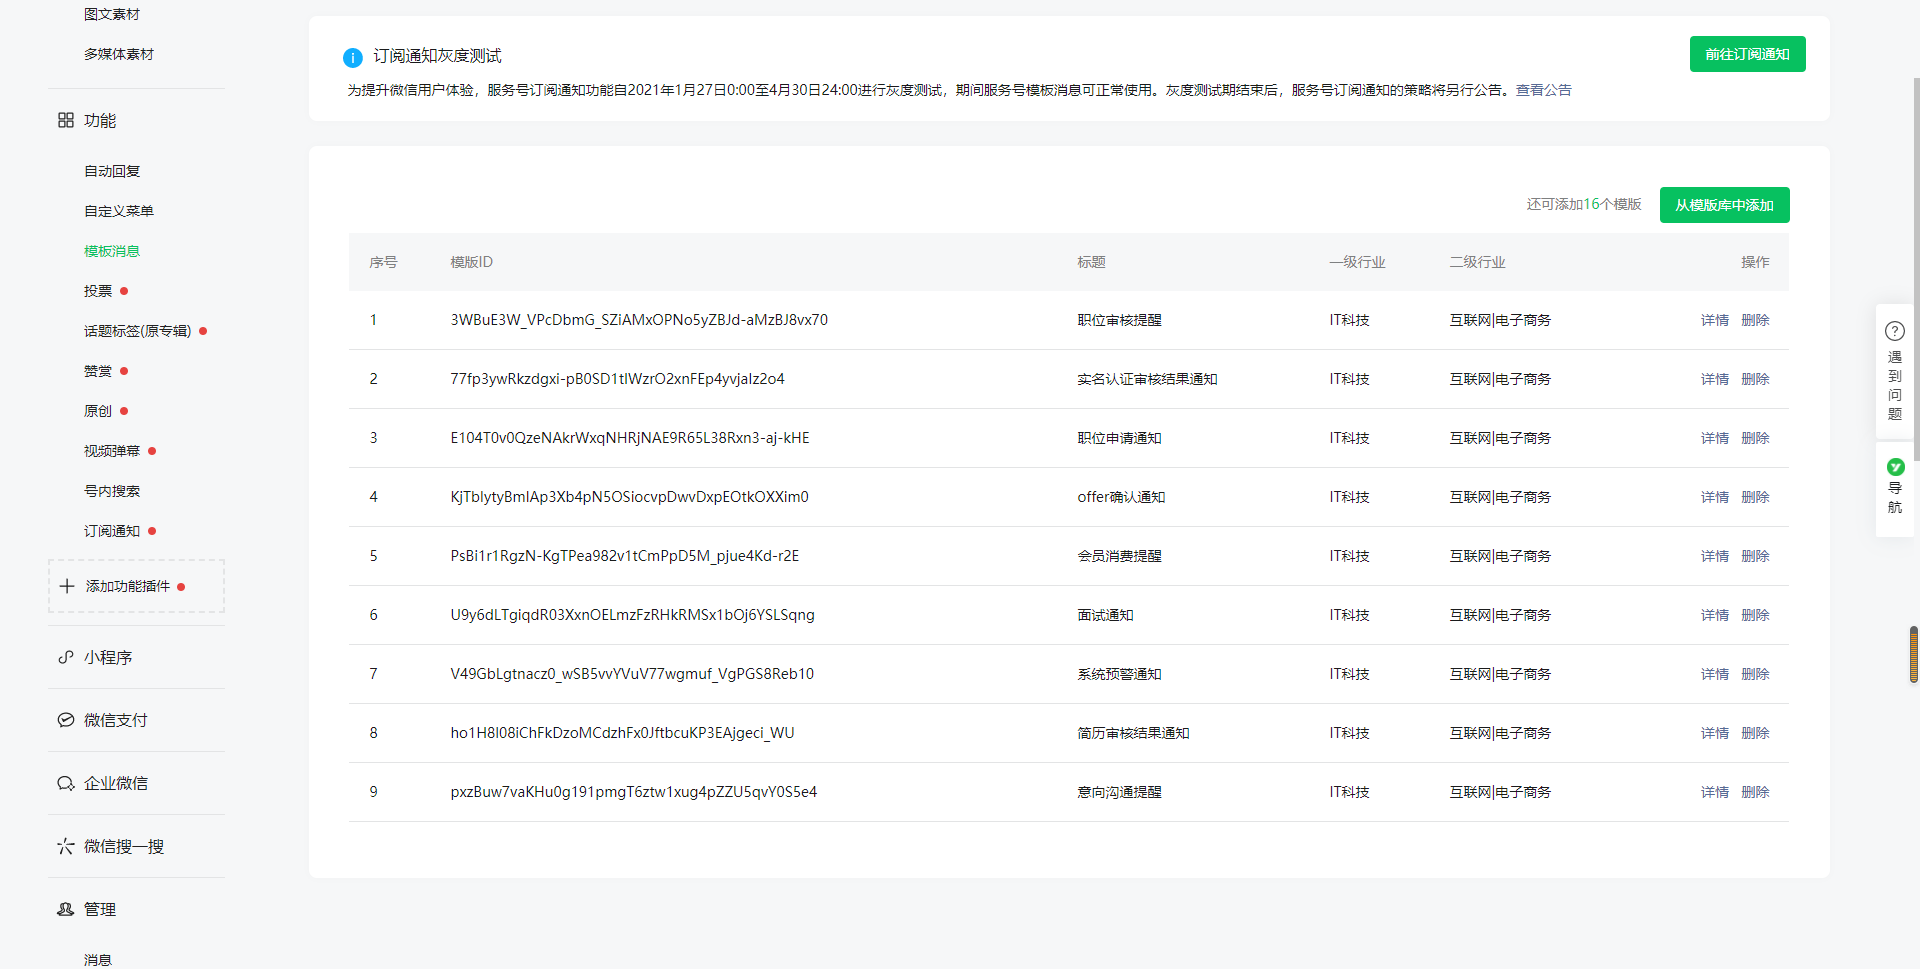
Task: View 详情 for 系统预警通知
Action: point(1715,674)
